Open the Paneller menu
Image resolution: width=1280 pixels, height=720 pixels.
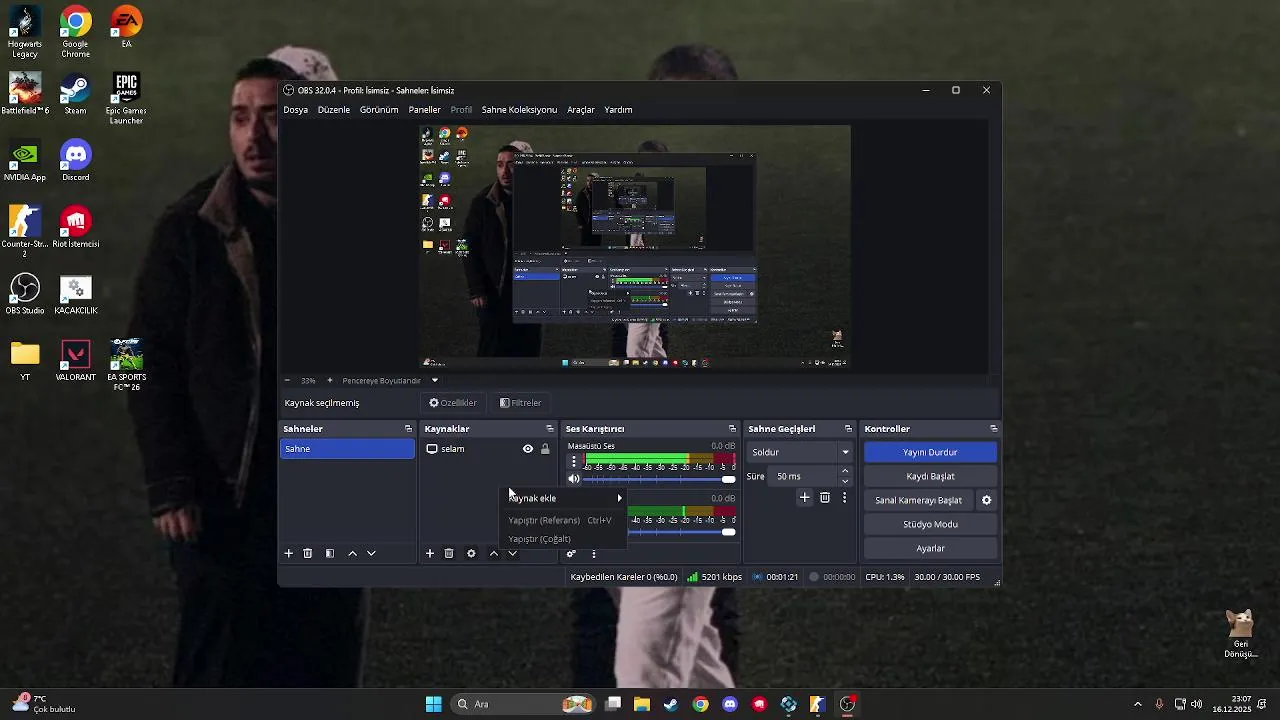(x=424, y=110)
